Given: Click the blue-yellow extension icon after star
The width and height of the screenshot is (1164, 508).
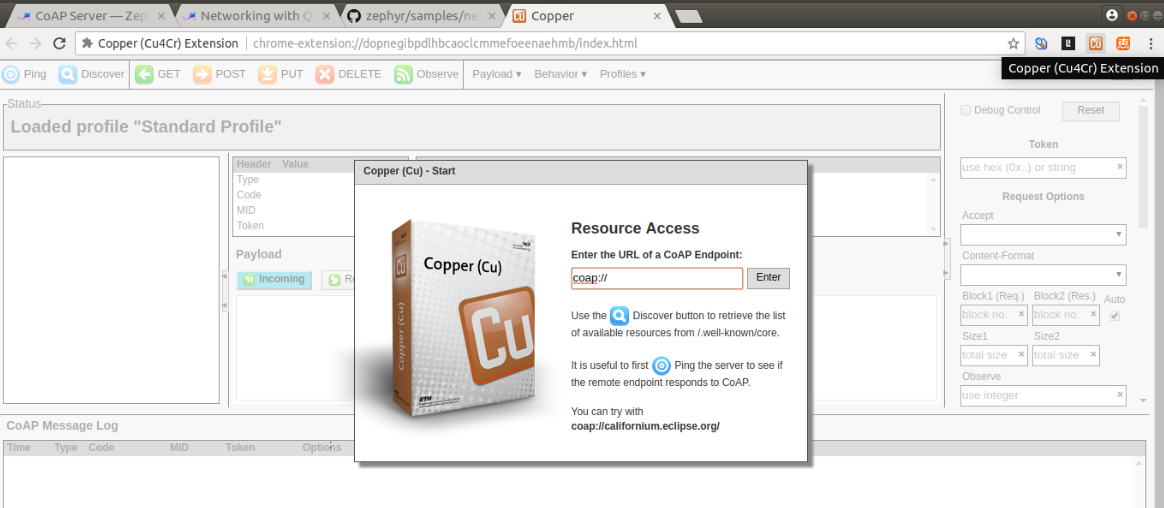Looking at the screenshot, I should point(1041,44).
